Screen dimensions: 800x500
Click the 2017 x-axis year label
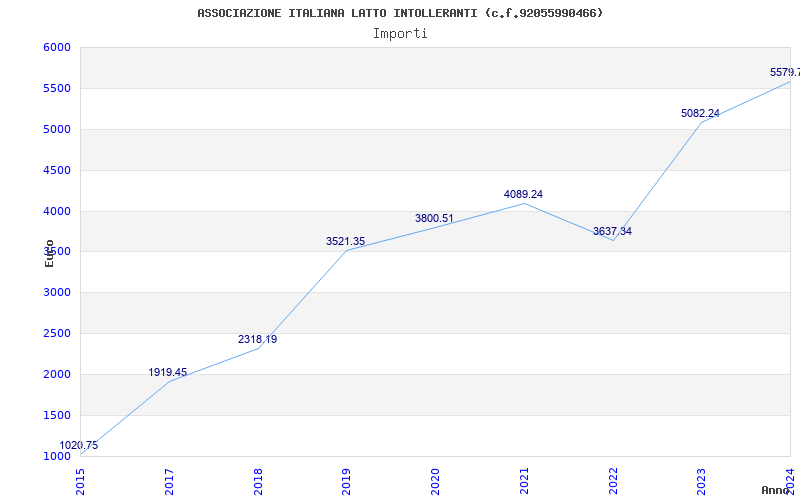click(x=169, y=481)
